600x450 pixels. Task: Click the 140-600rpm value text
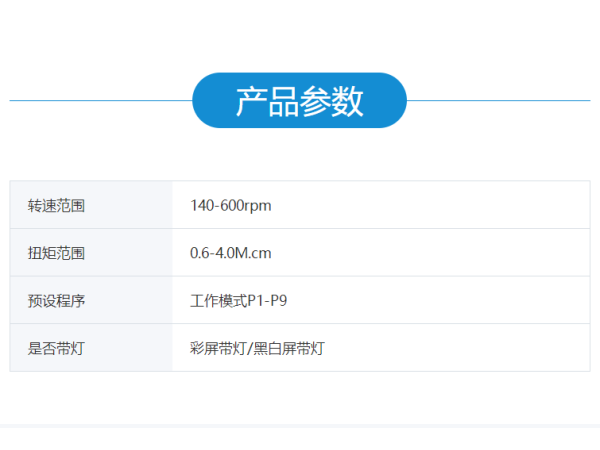tap(230, 206)
